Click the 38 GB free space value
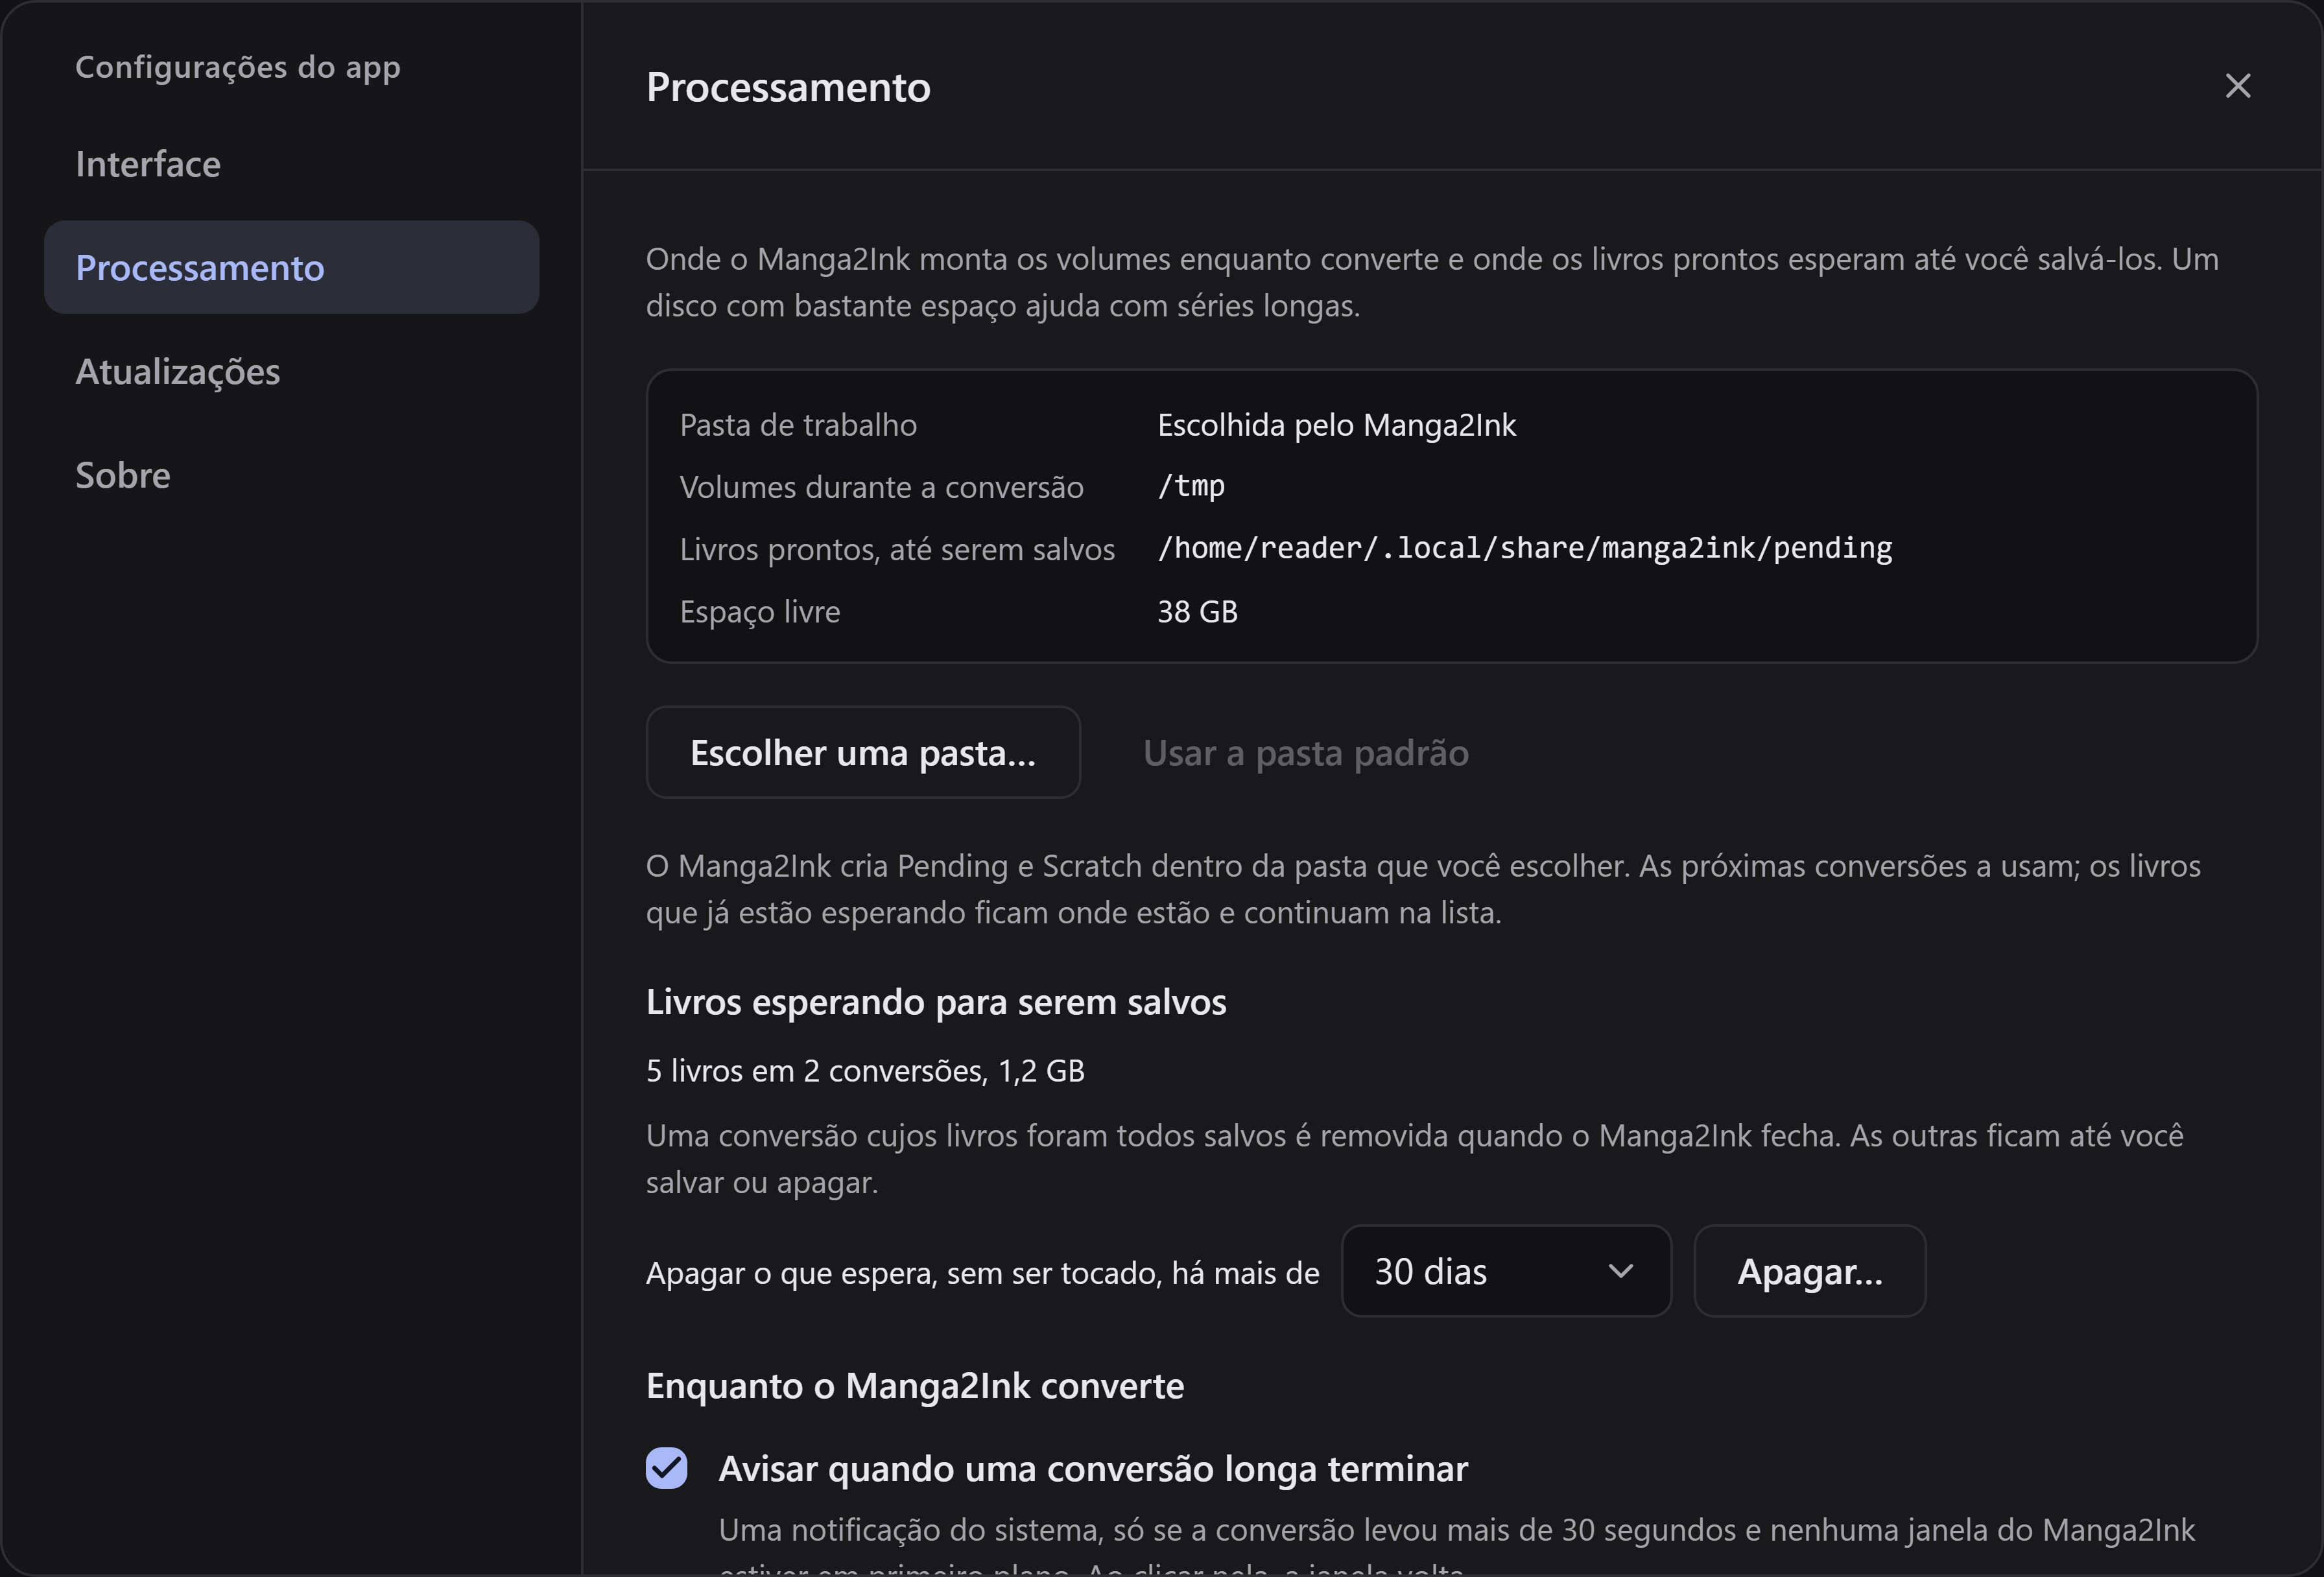Screen dimensions: 2324x1577 click(1197, 611)
